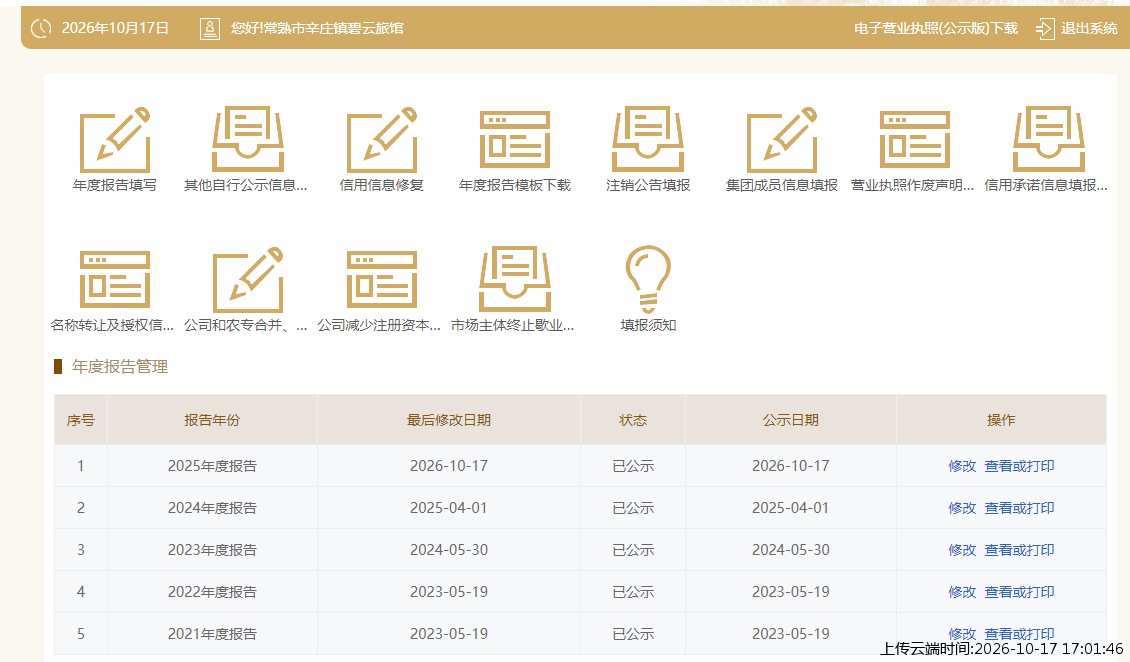Select the 2025年度报告 cell
The width and height of the screenshot is (1130, 662).
point(212,466)
